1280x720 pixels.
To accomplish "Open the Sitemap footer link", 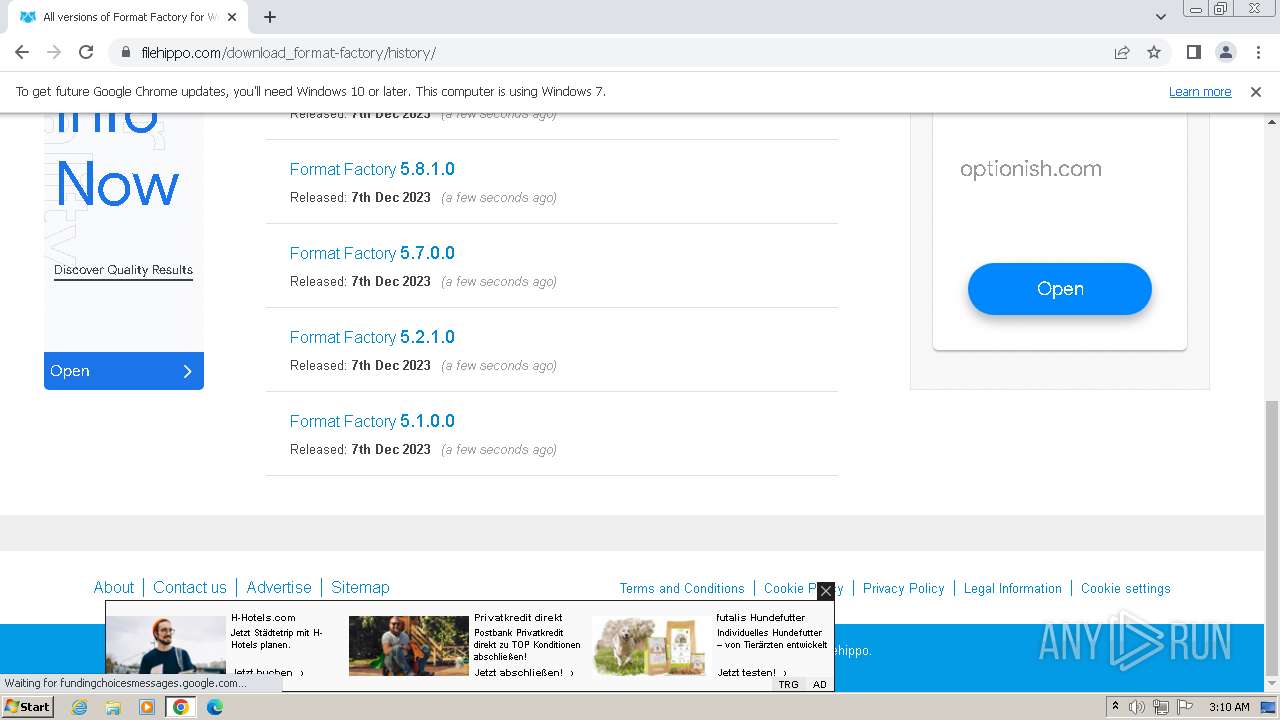I will (x=360, y=588).
